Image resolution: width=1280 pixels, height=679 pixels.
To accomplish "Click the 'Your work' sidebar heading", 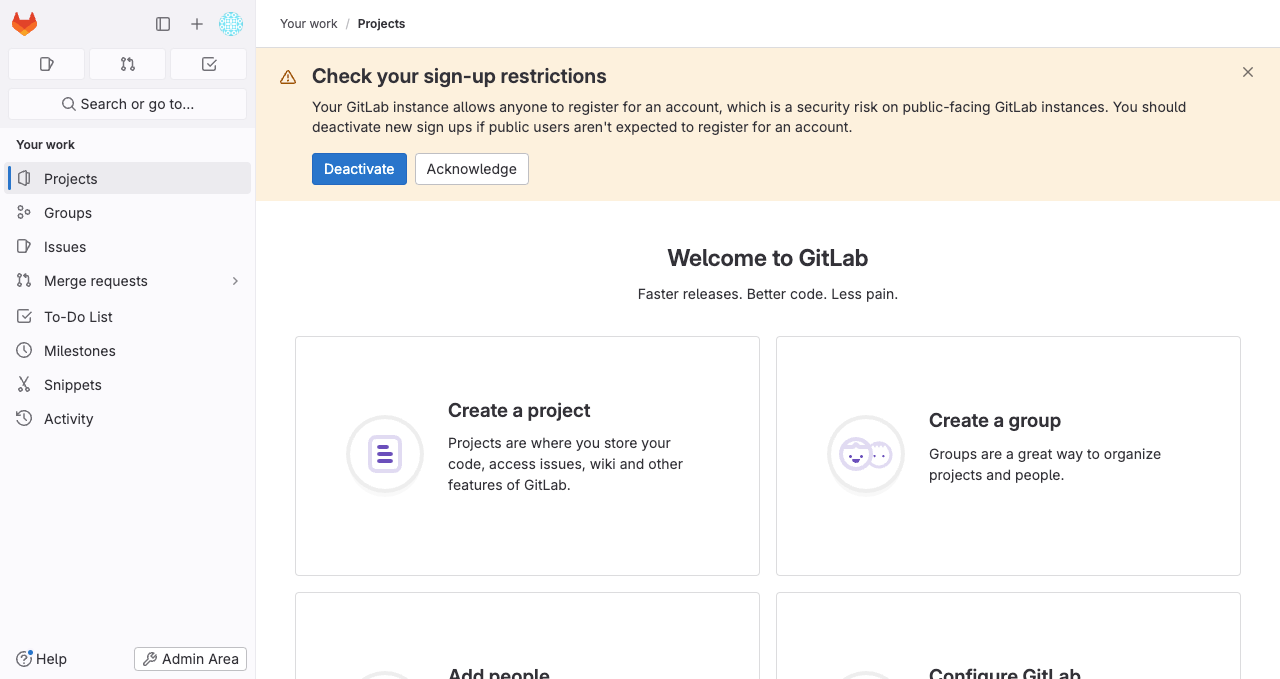I will click(x=46, y=145).
